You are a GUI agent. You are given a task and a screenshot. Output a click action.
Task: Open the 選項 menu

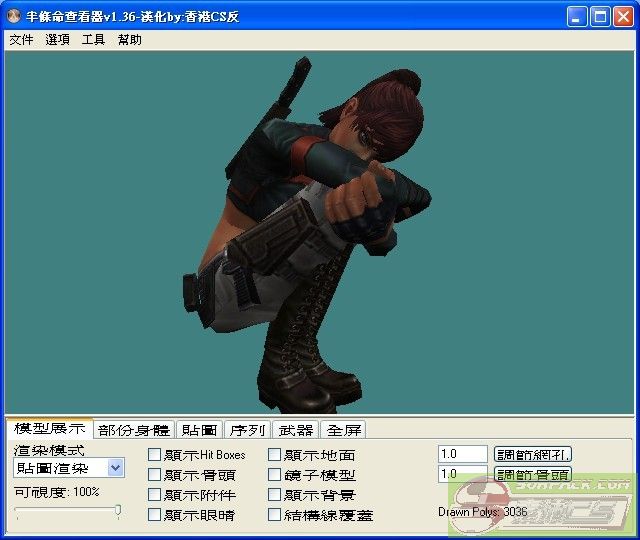(x=57, y=40)
